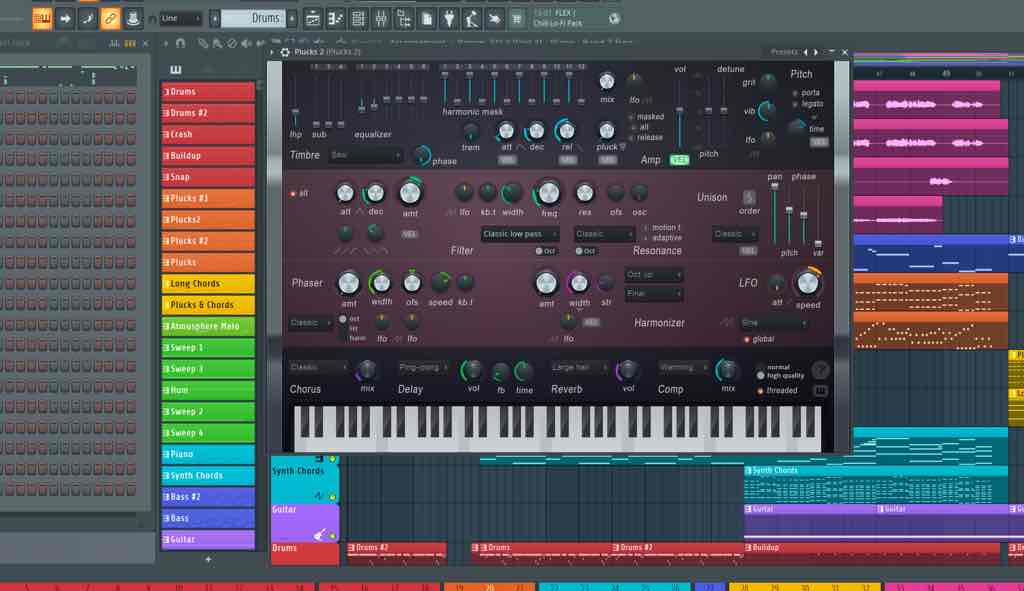This screenshot has height=591, width=1024.
Task: Click the white piano icon above pattern list
Action: 176,70
